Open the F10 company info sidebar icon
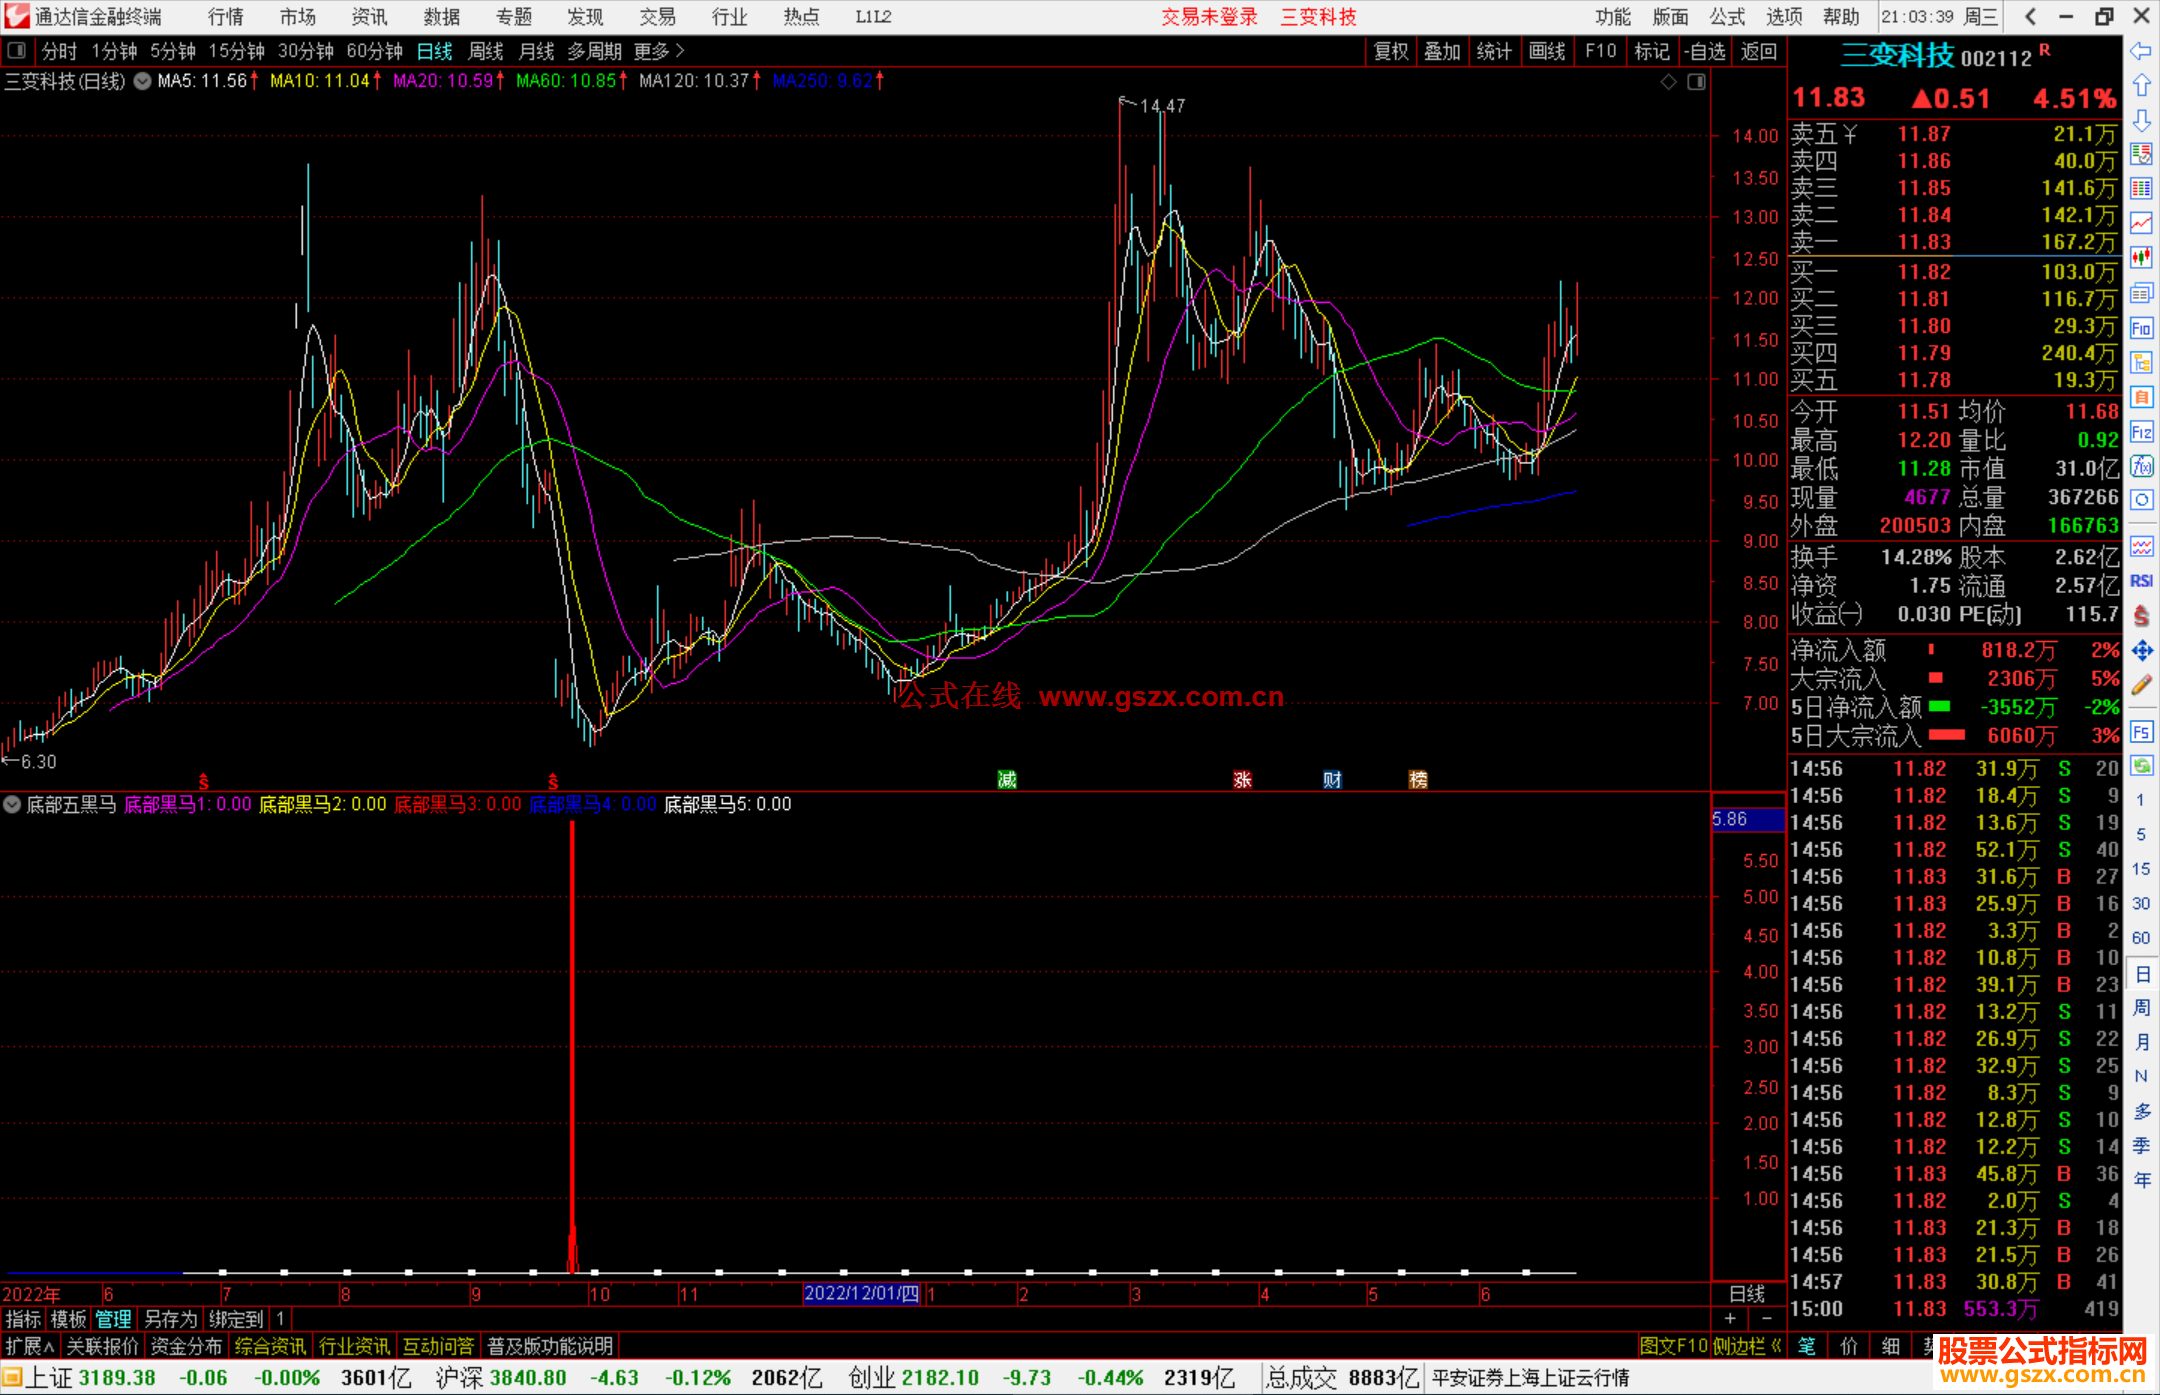 pos(2141,329)
